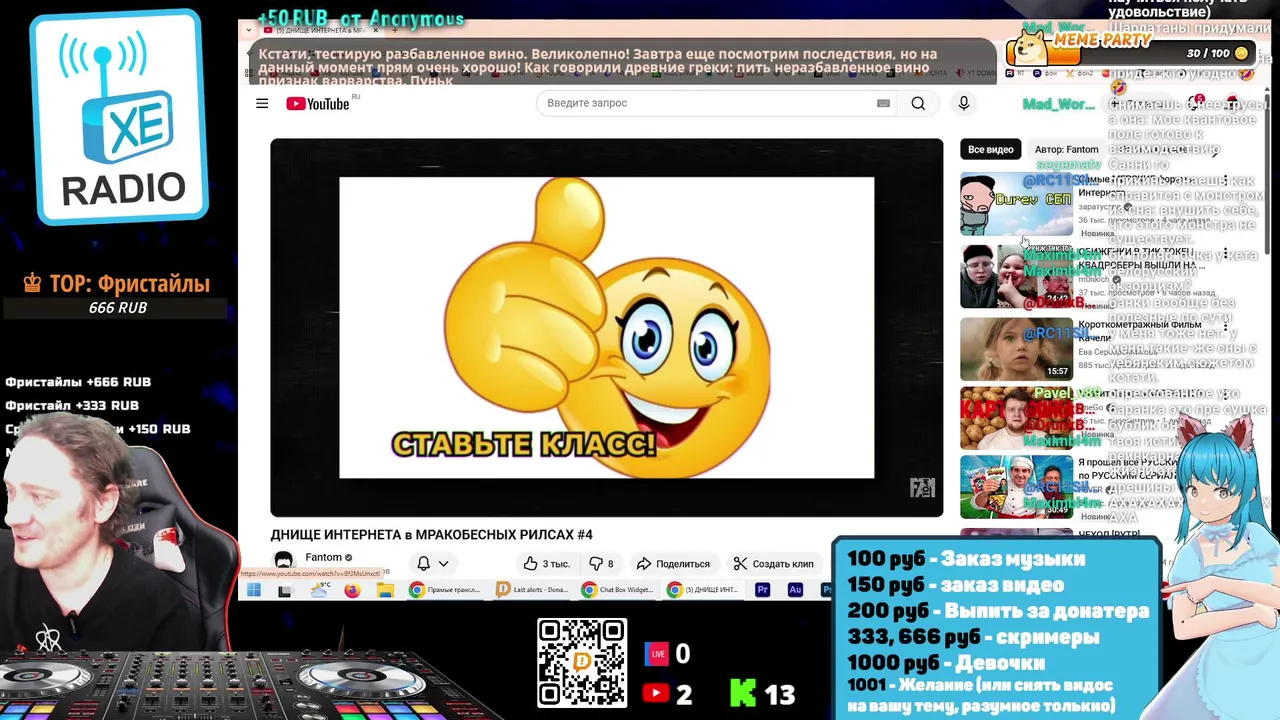Open the potato-themed suggested video thumbnail
The height and width of the screenshot is (720, 1280).
click(x=1016, y=418)
